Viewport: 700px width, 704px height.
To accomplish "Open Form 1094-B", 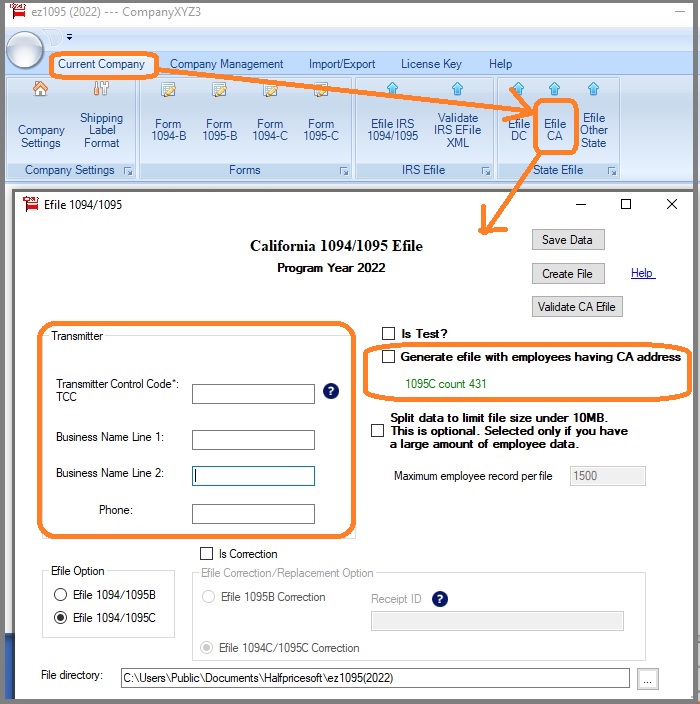I will (x=169, y=118).
